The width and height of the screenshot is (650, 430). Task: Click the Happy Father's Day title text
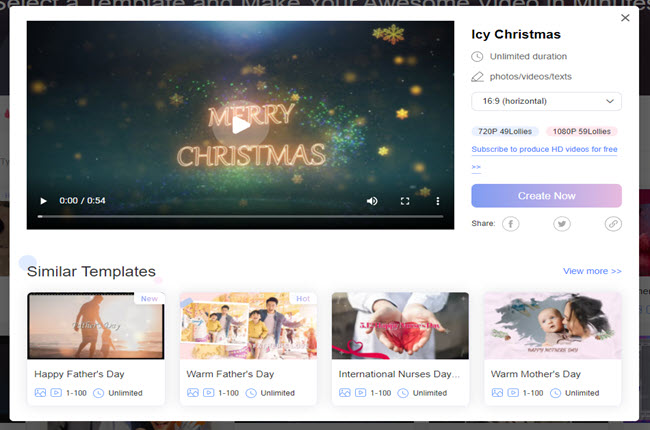(79, 374)
